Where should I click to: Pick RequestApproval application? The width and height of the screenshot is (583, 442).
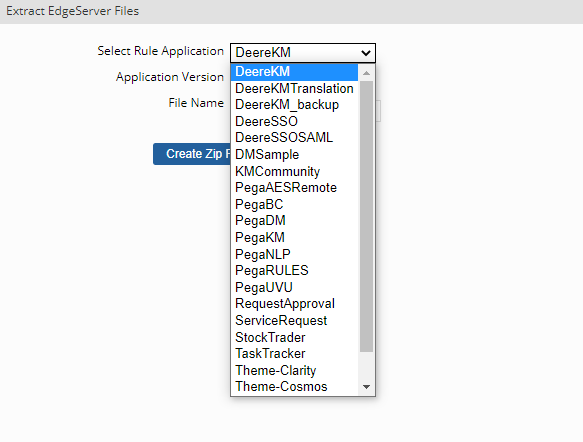click(294, 304)
